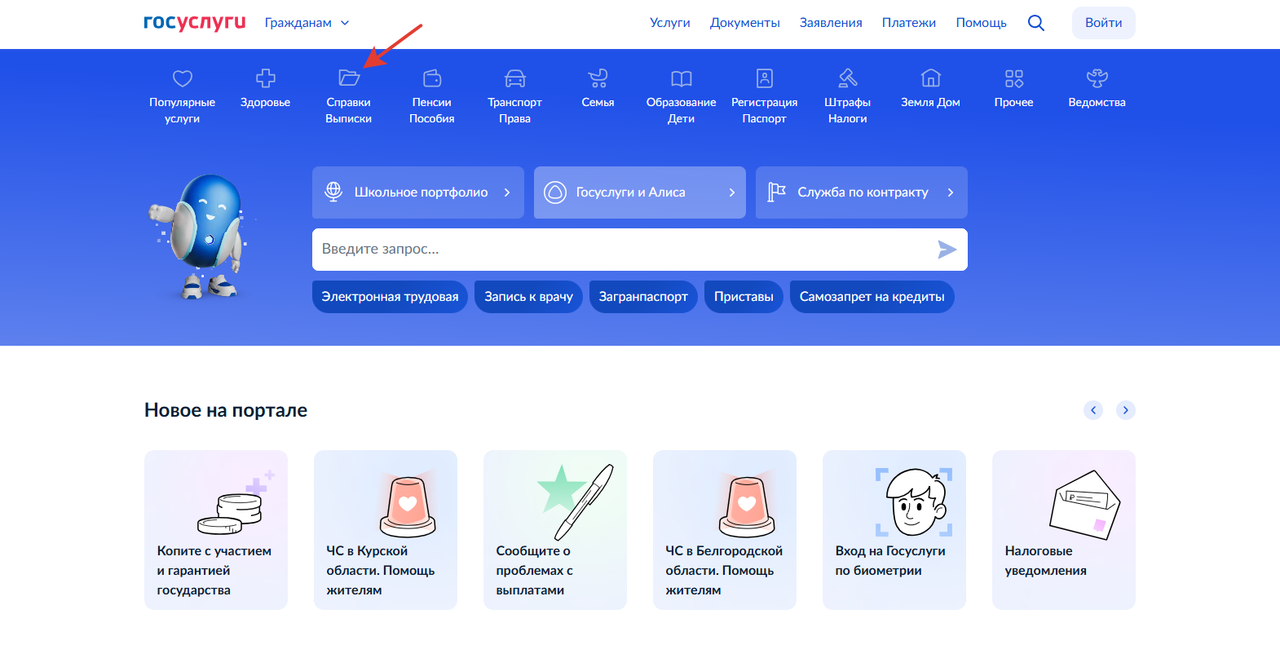Go to the Заявления menu item
Image resolution: width=1280 pixels, height=663 pixels.
click(x=831, y=23)
